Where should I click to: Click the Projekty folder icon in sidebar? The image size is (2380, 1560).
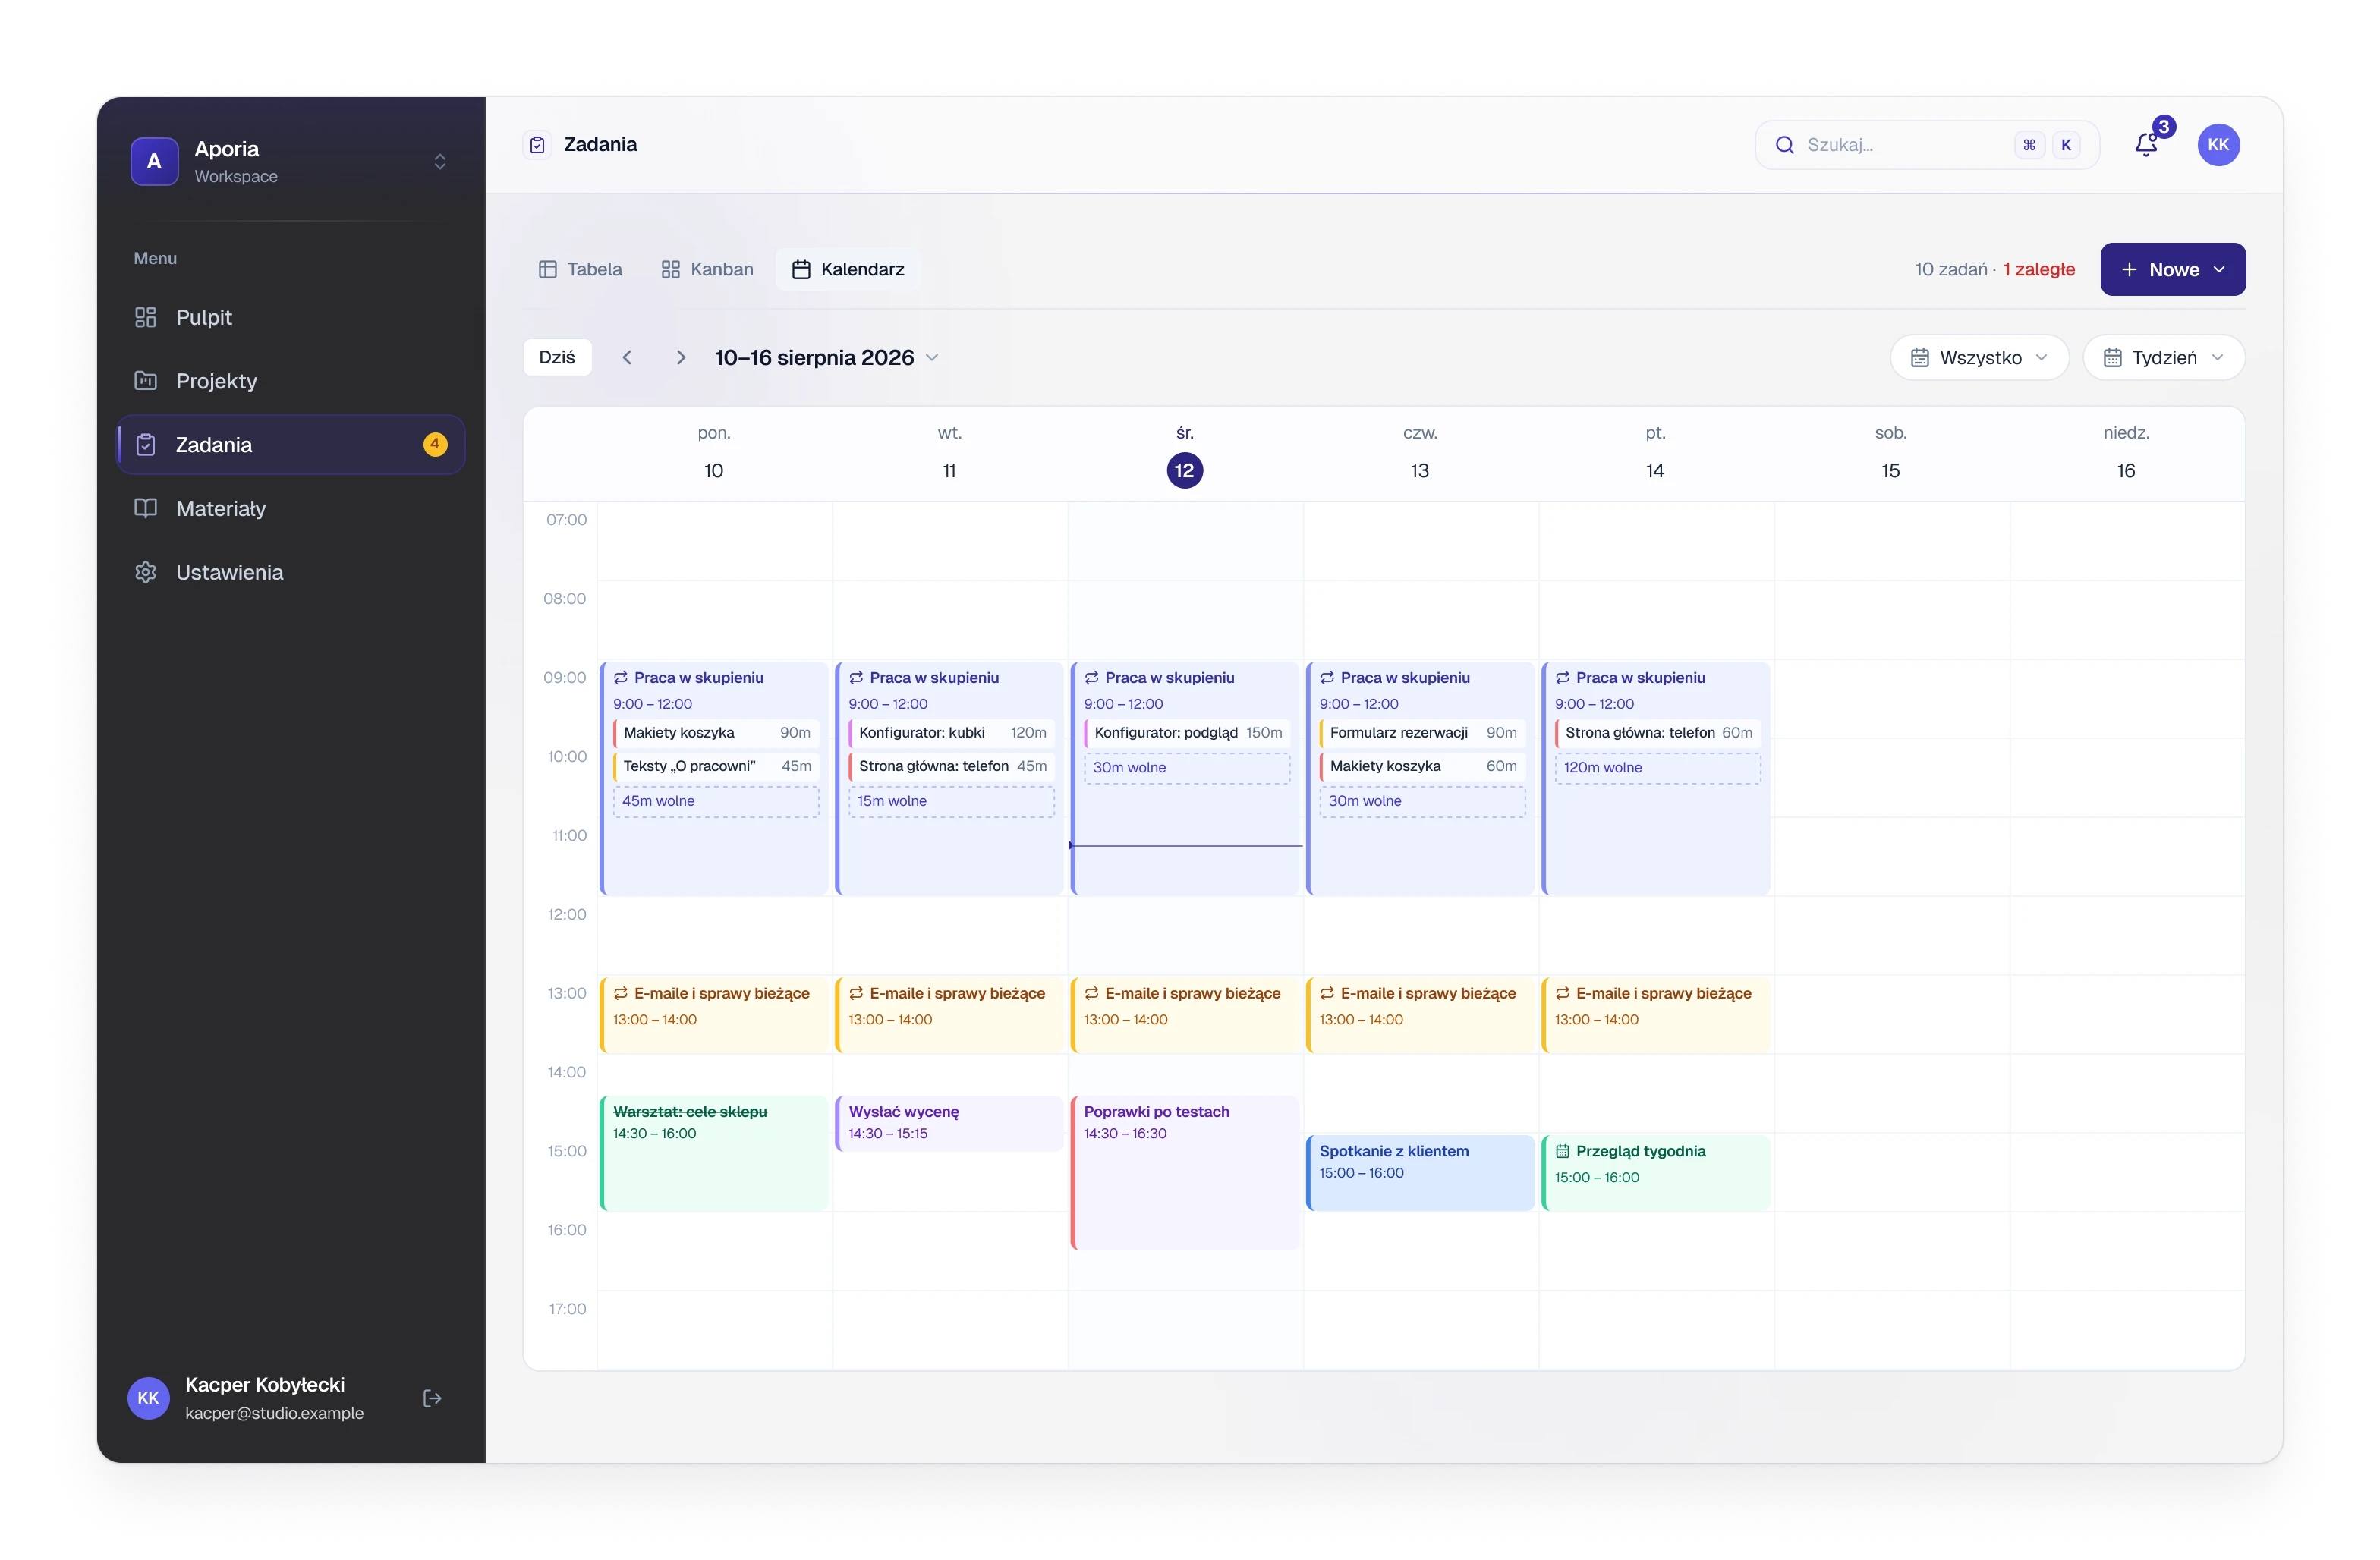146,381
